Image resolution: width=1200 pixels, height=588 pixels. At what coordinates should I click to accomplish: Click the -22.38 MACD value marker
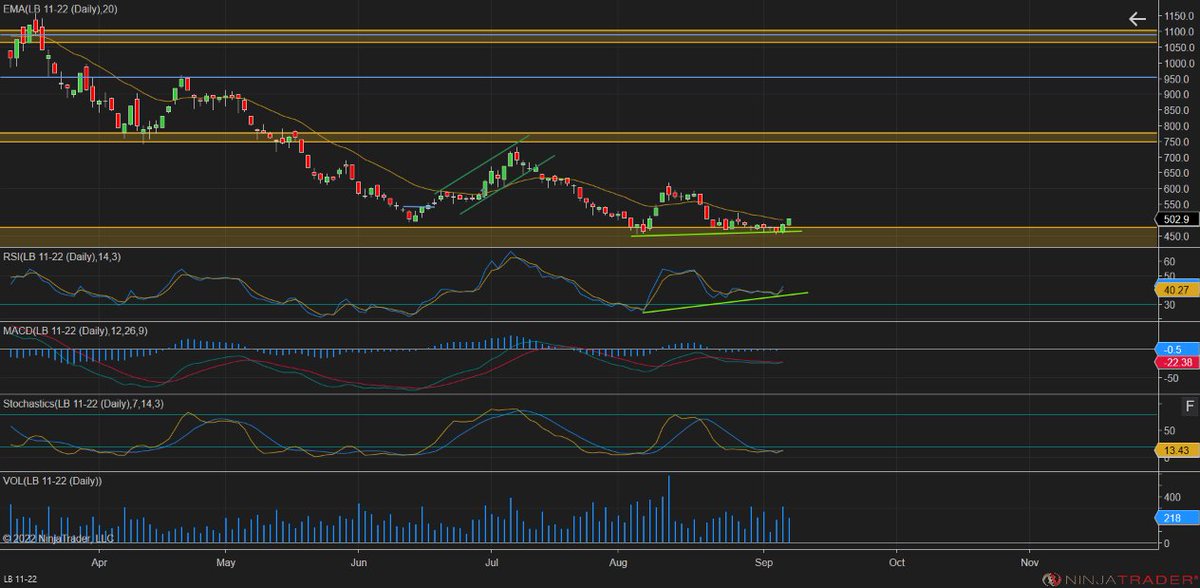click(1177, 362)
